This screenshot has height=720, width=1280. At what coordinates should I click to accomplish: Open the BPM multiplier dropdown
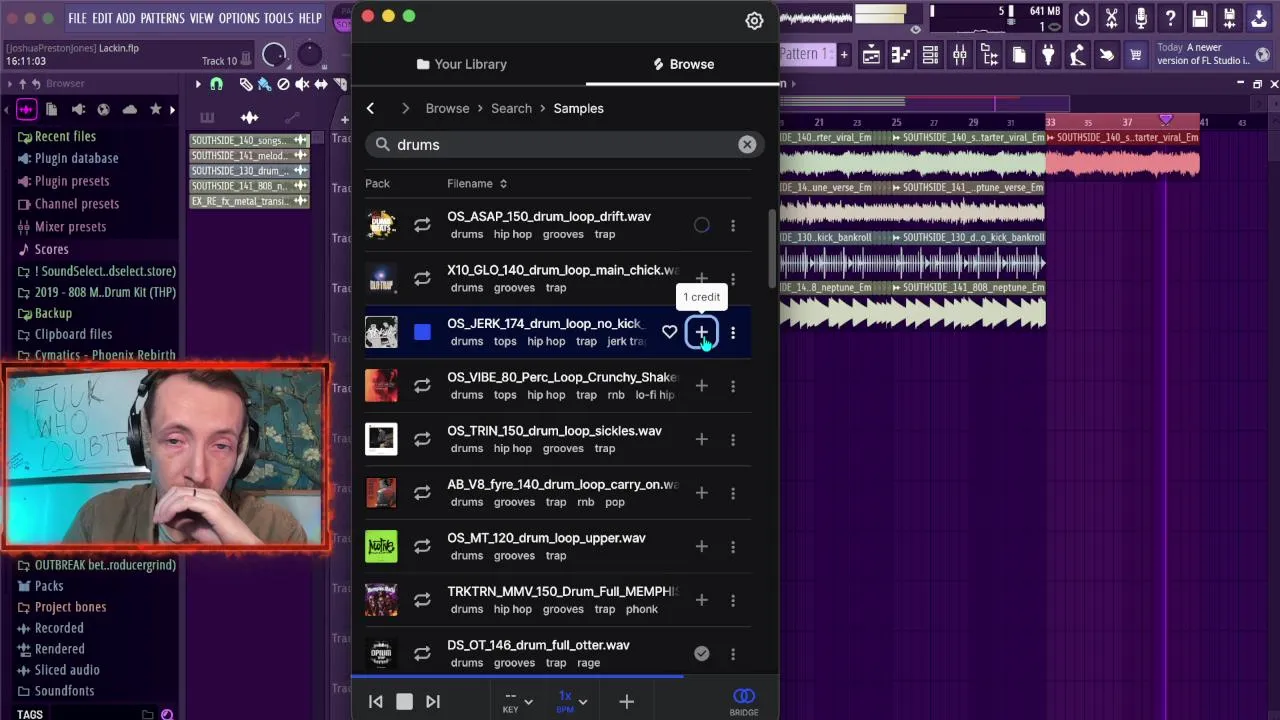click(x=572, y=701)
